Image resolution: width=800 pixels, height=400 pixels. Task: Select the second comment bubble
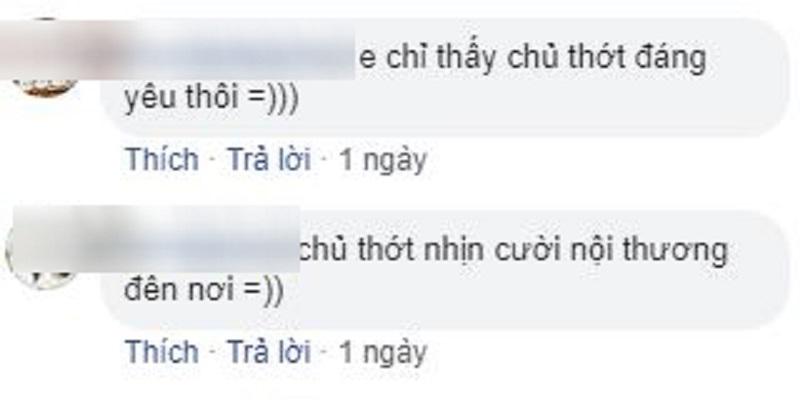pos(444,270)
